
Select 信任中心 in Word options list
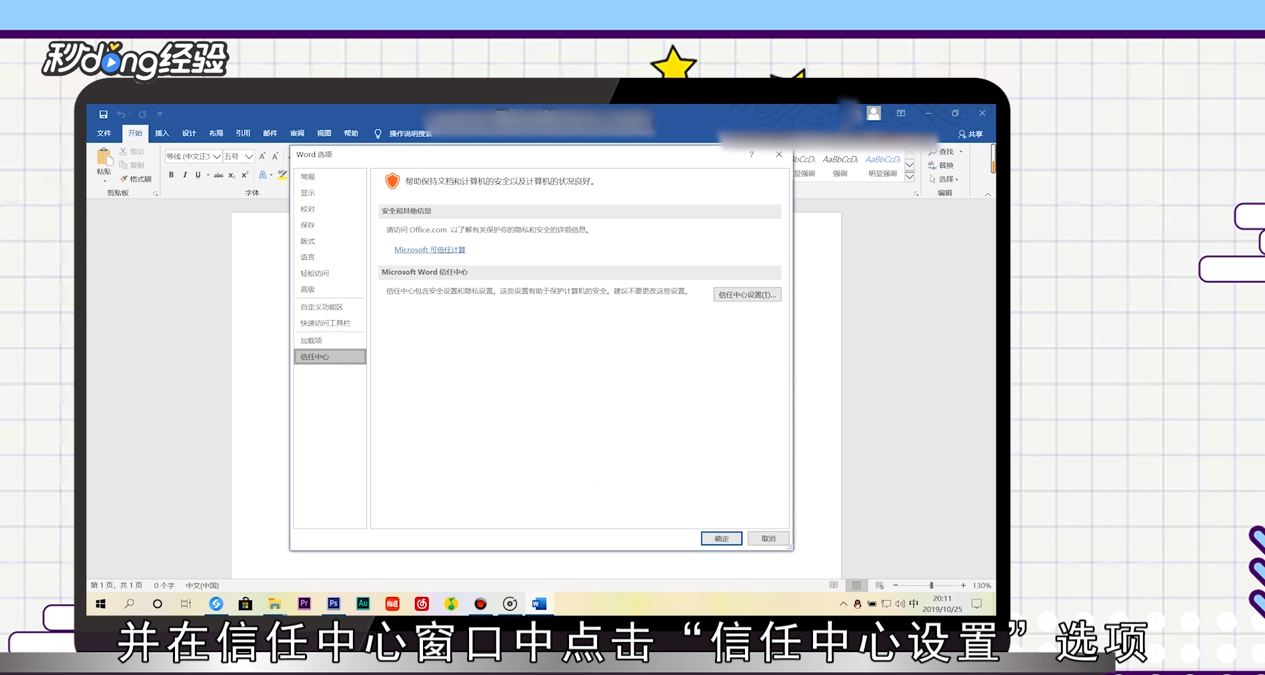point(330,357)
